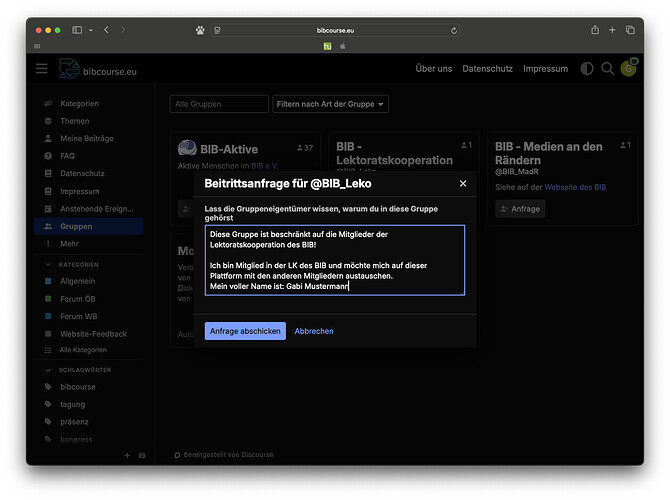Click the Forum ÖB category color square
The height and width of the screenshot is (500, 670).
(x=48, y=299)
